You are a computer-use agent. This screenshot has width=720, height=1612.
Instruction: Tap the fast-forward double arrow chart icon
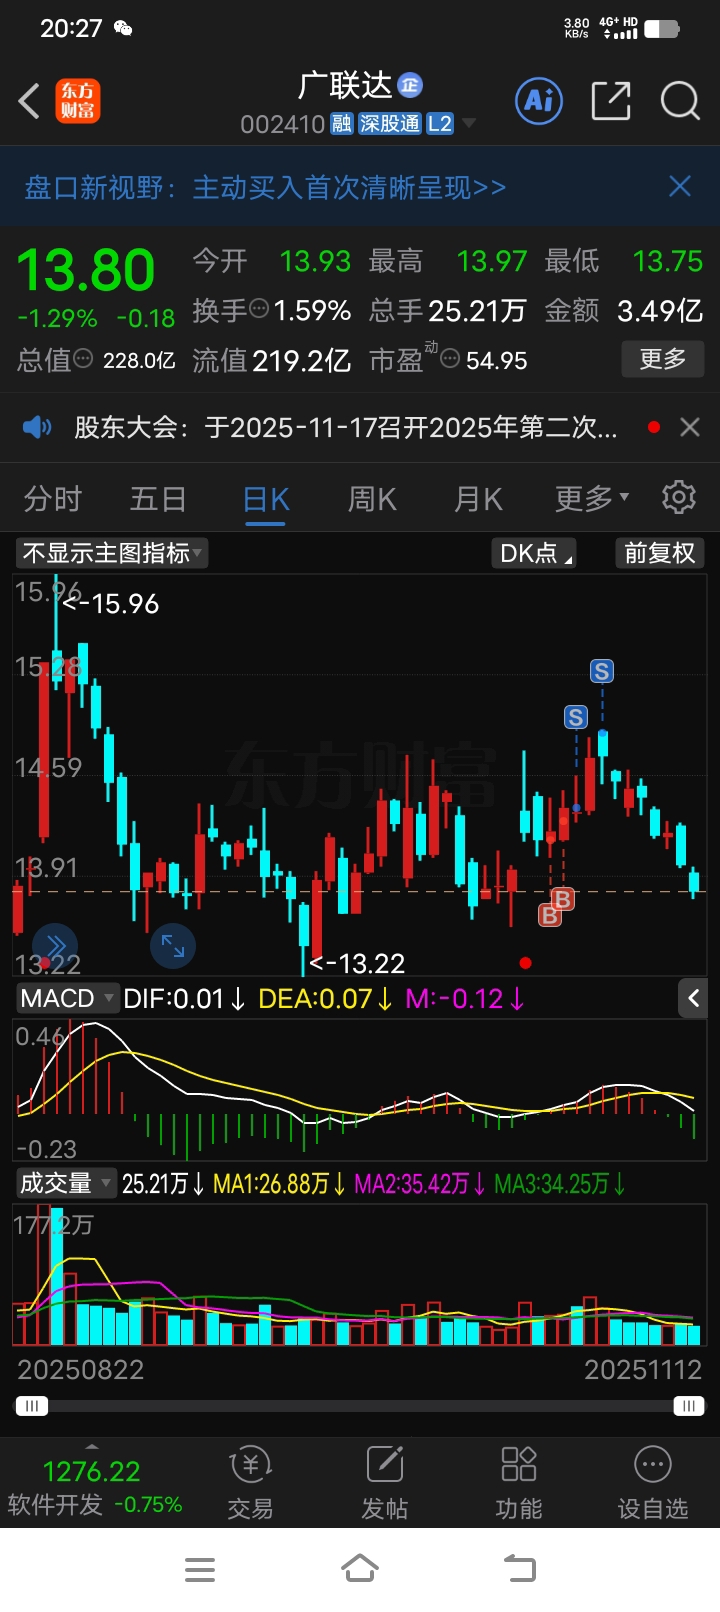55,946
